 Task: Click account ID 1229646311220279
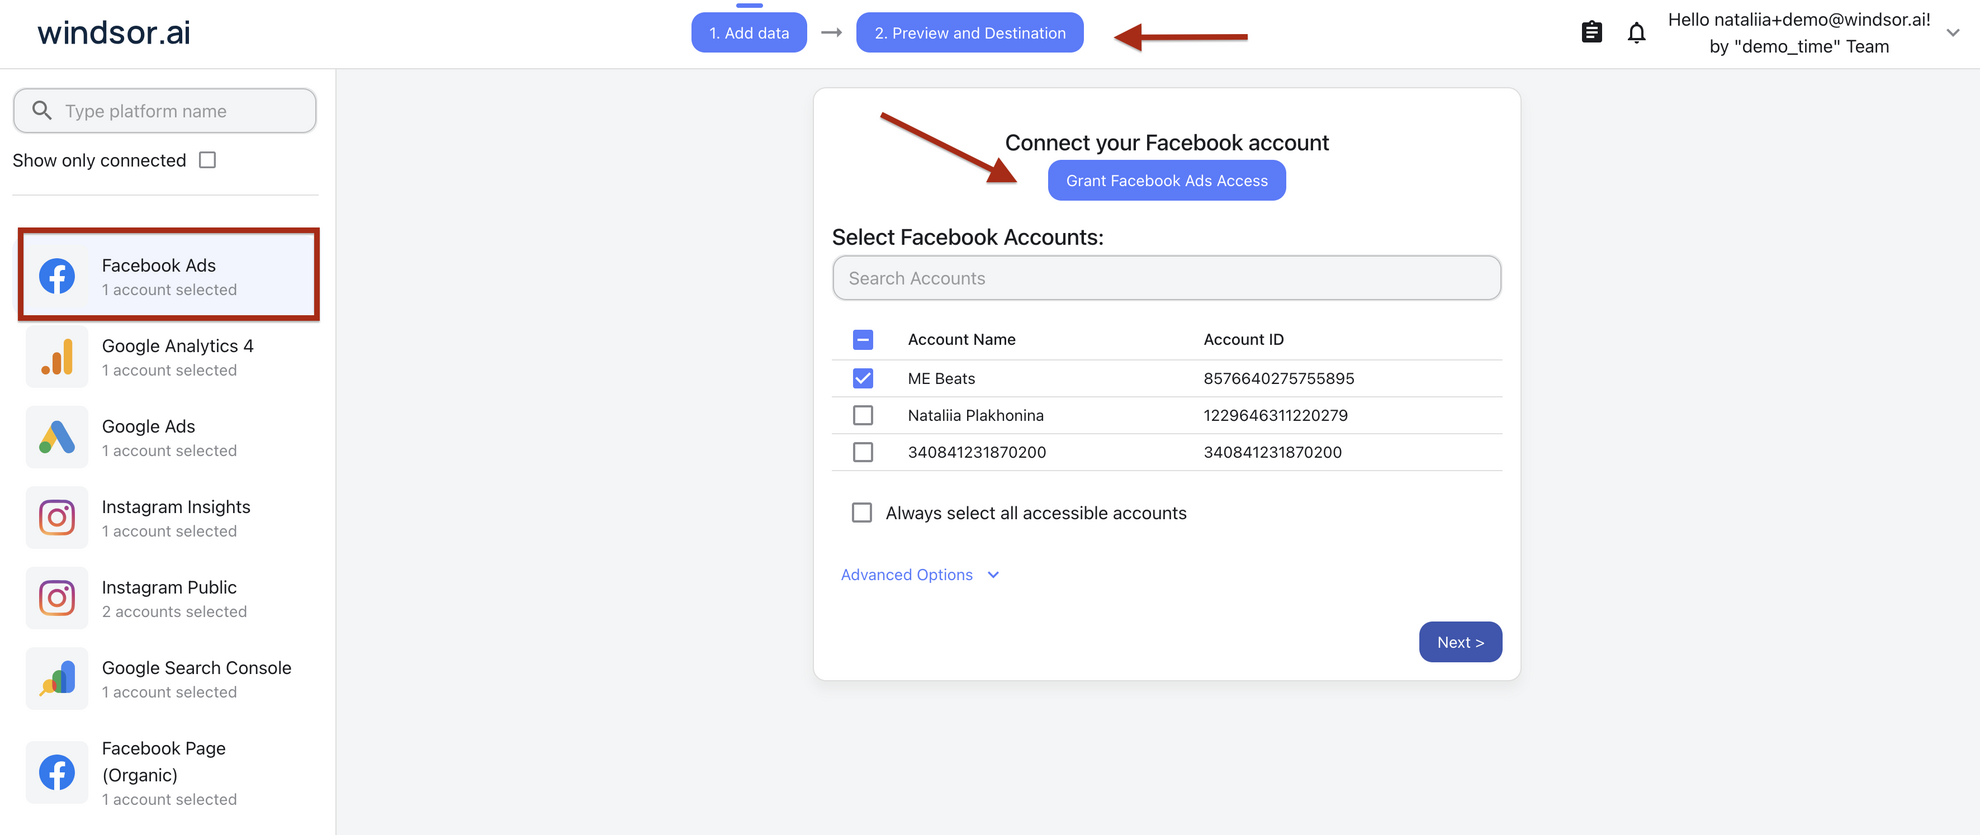point(1276,415)
